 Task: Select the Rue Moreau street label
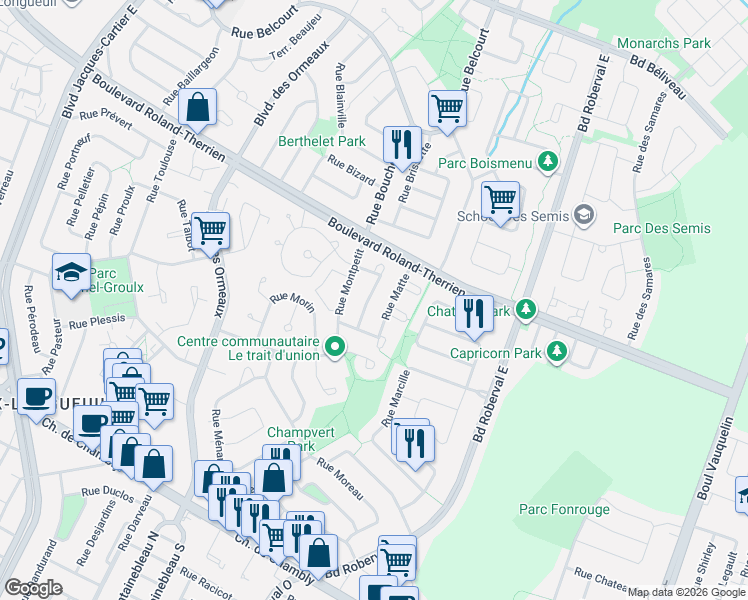pos(340,479)
